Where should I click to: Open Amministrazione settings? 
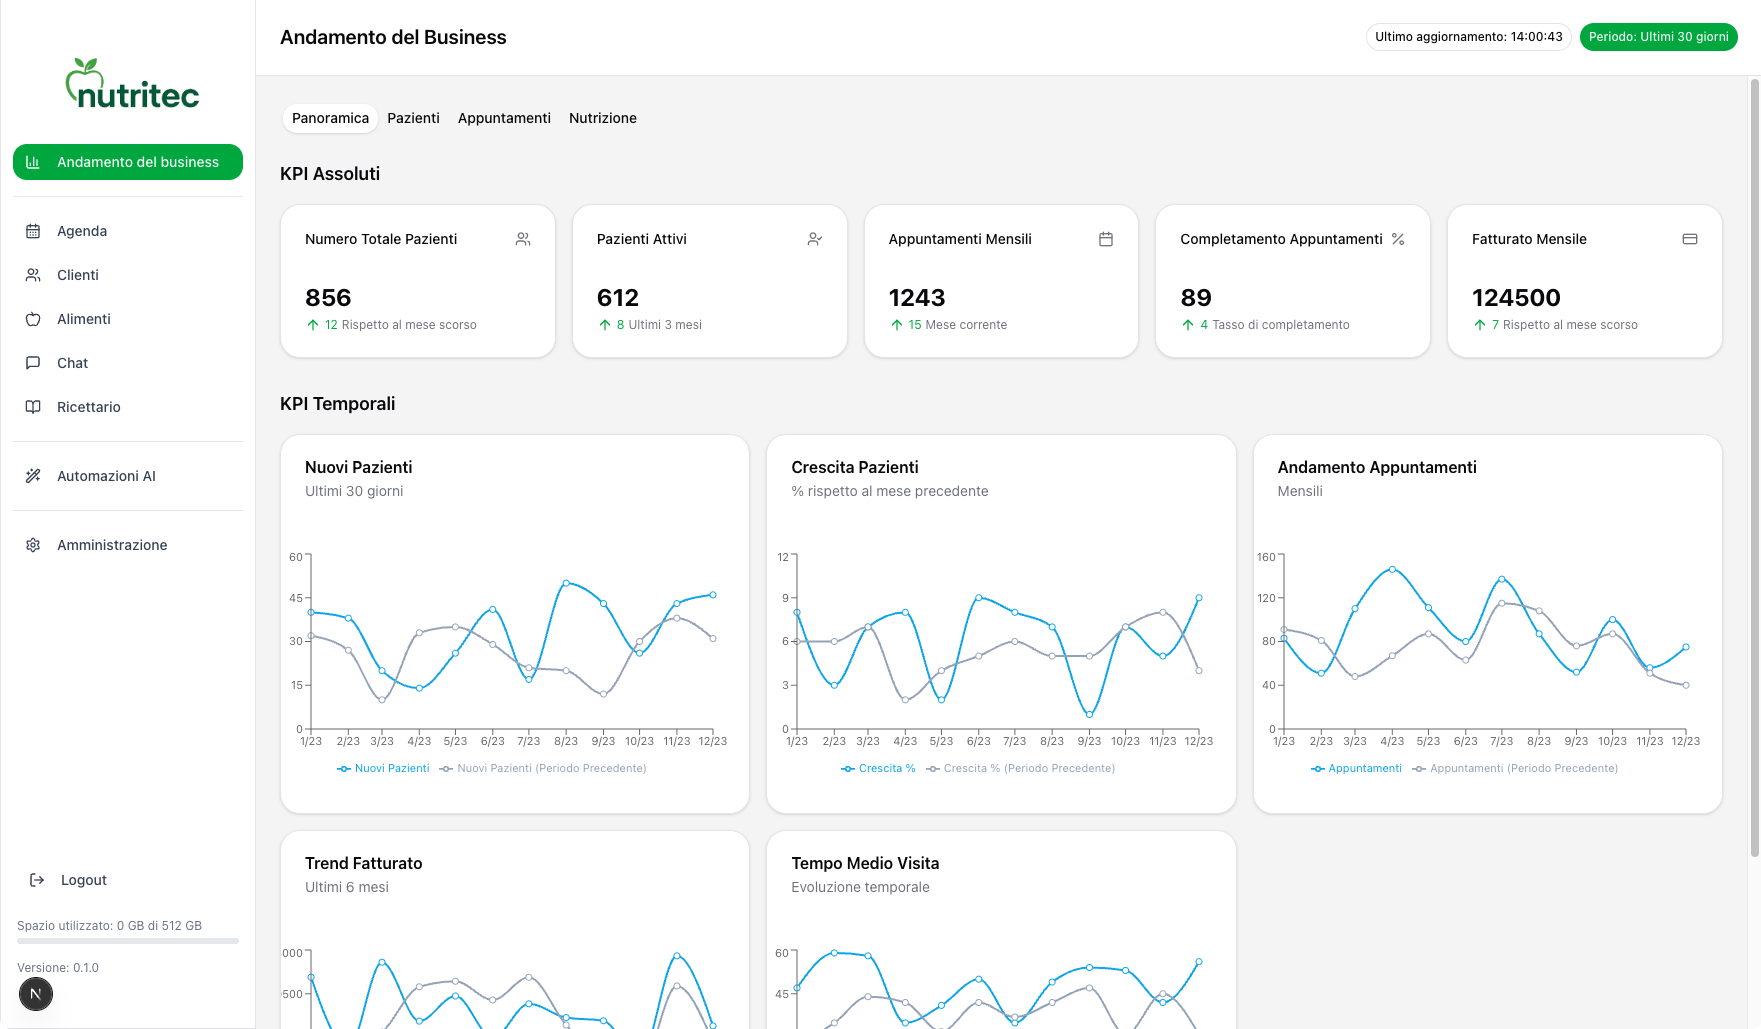pos(128,545)
